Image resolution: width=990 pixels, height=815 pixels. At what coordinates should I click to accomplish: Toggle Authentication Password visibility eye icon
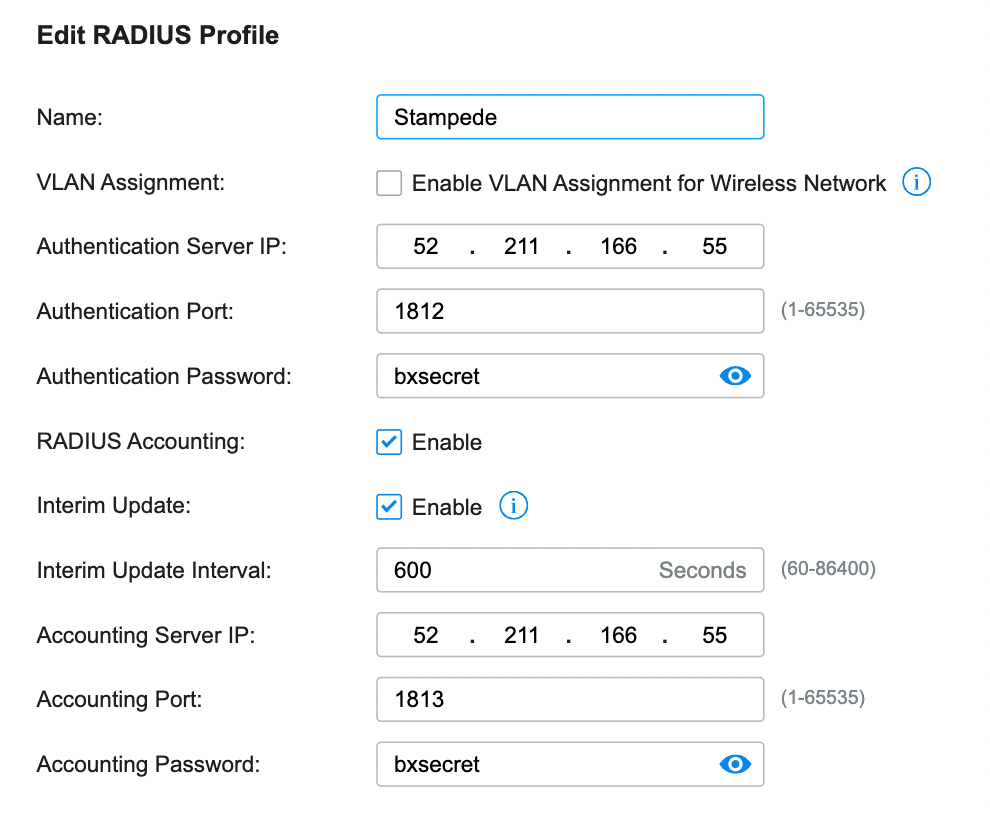735,376
